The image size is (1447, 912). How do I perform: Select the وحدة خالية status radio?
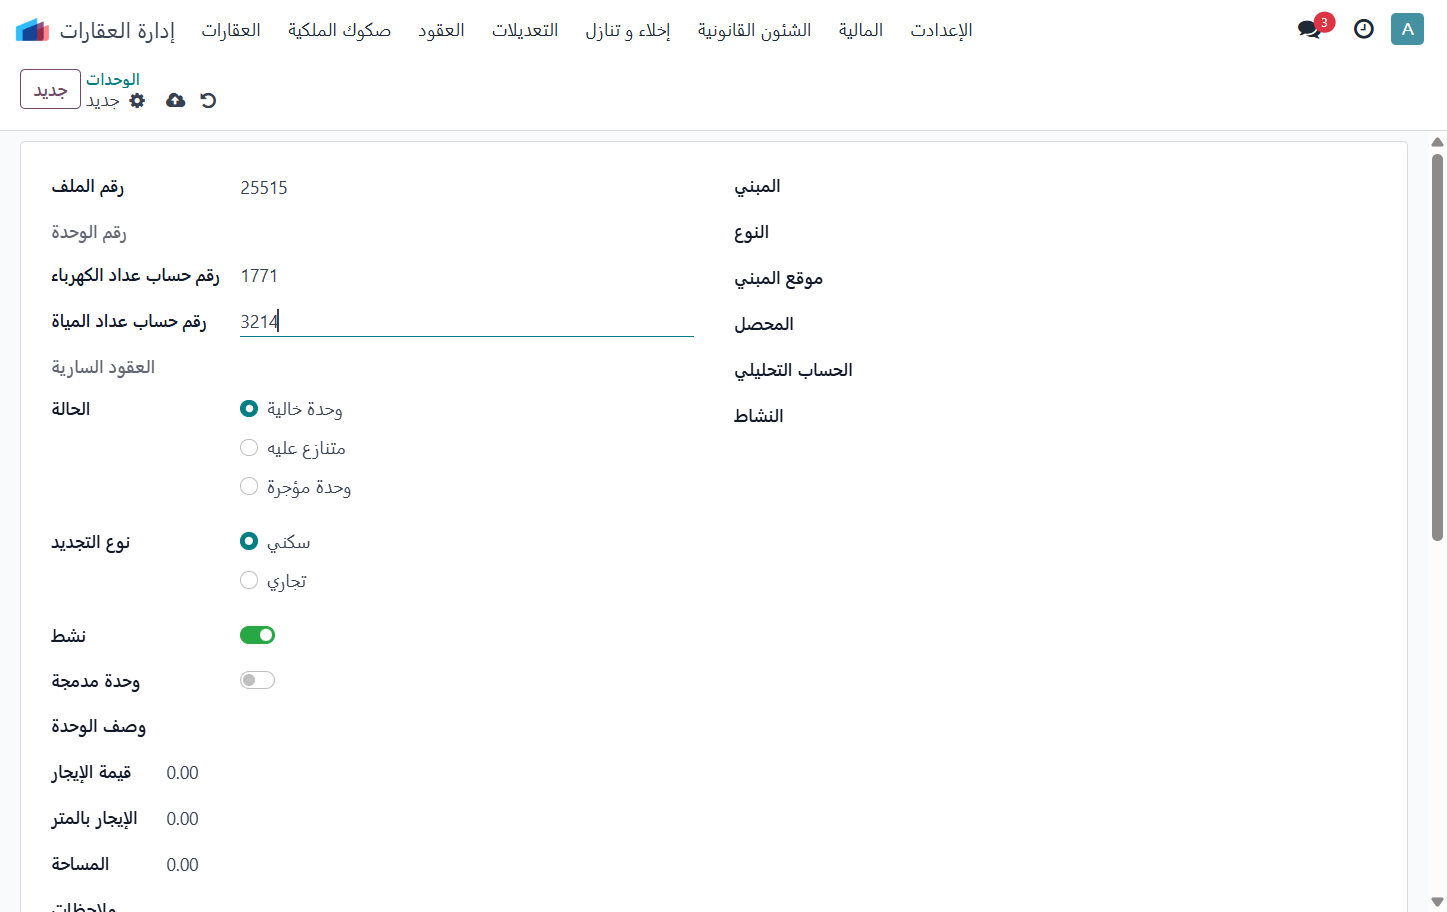click(x=249, y=408)
